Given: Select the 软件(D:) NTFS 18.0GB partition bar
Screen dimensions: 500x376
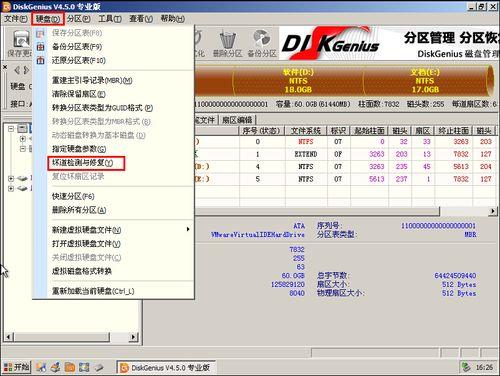Looking at the screenshot, I should tap(298, 81).
